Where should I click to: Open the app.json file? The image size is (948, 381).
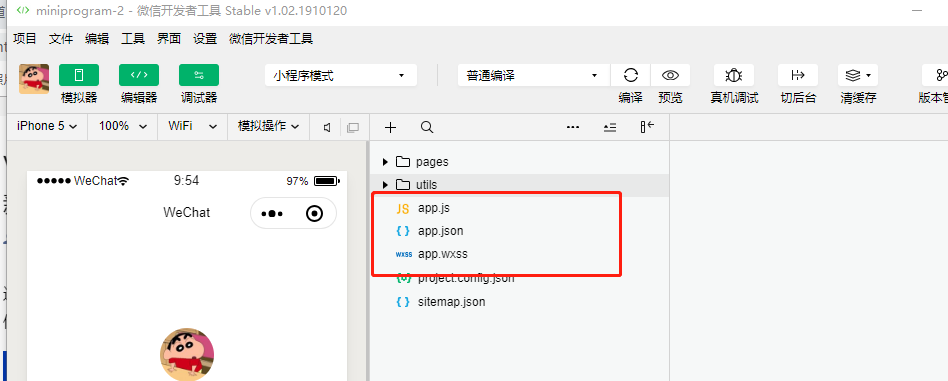[519, 231]
